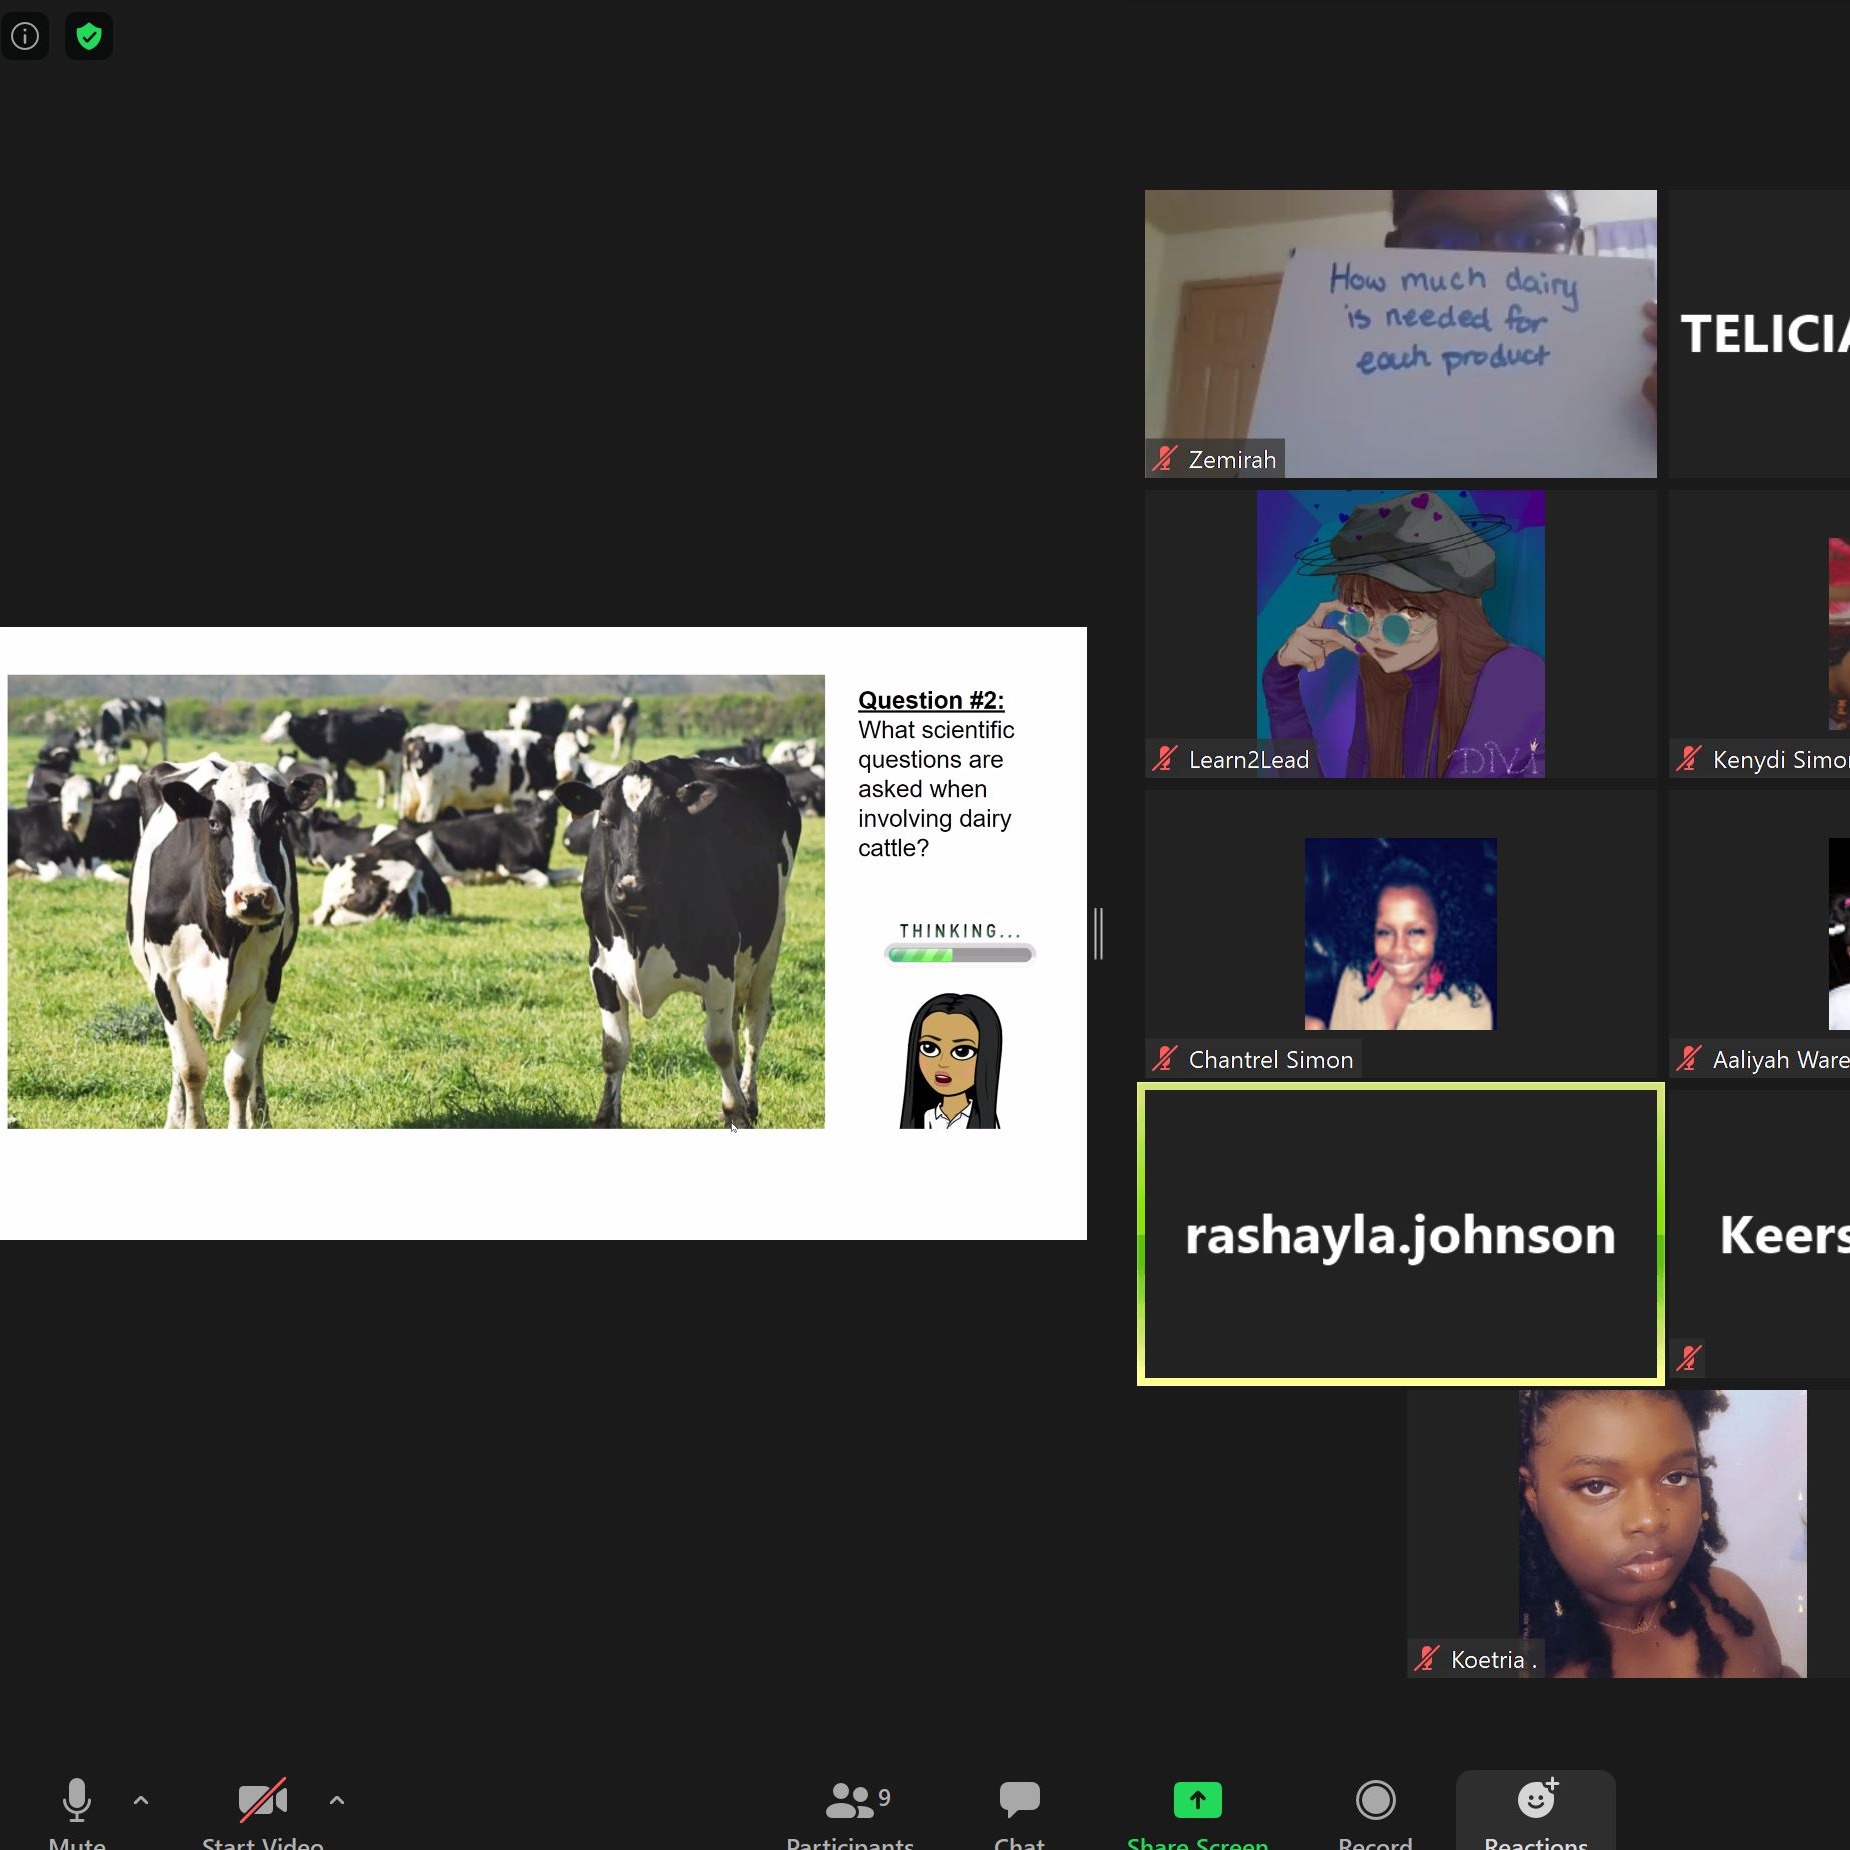Mute the microphone

pos(77,1800)
